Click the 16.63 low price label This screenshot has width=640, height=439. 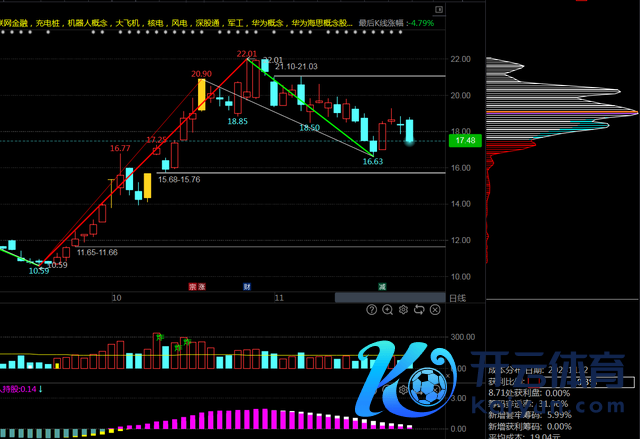pyautogui.click(x=372, y=161)
